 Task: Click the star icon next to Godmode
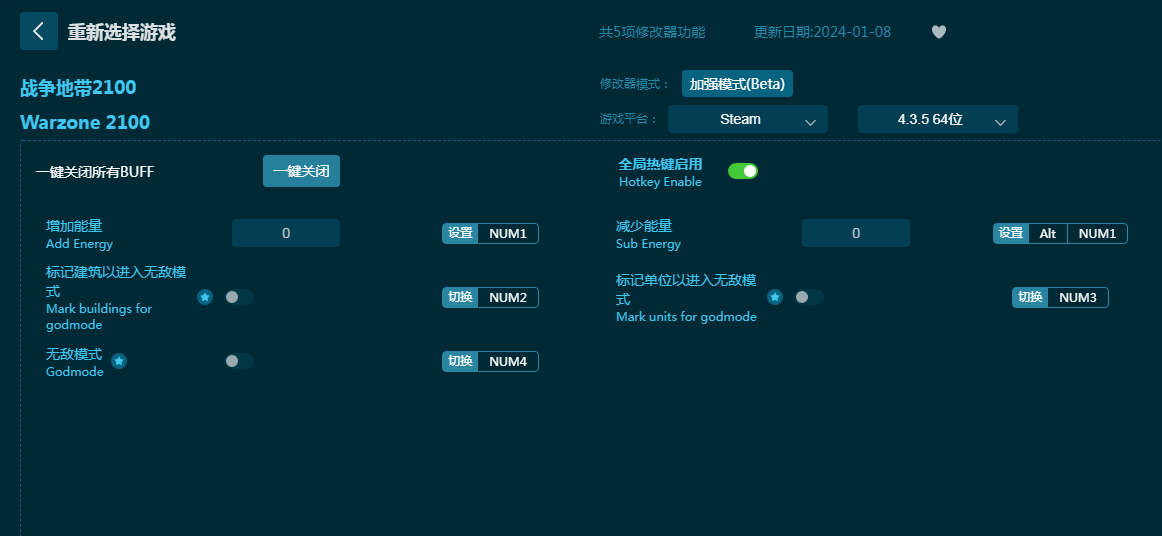click(x=119, y=361)
